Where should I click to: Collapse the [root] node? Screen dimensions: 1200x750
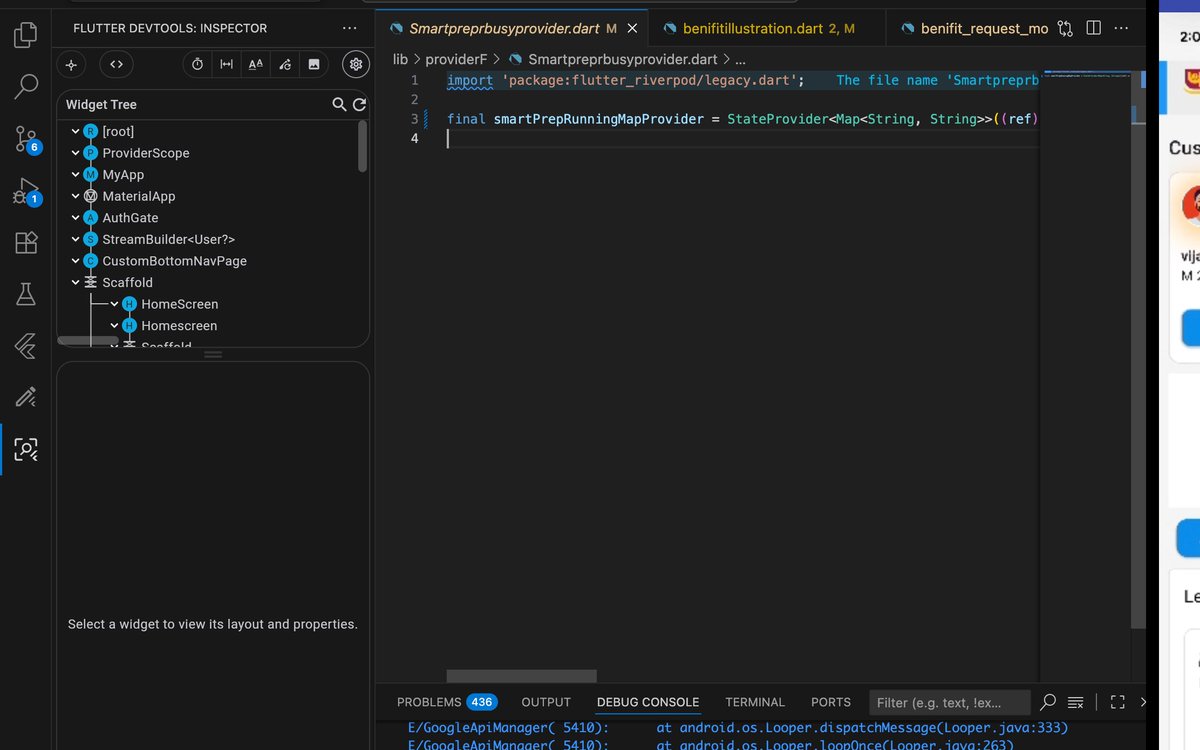click(75, 131)
